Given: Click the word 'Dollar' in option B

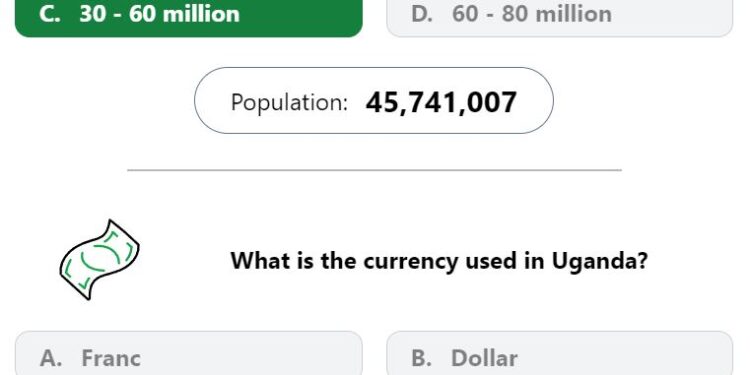Looking at the screenshot, I should tap(484, 358).
